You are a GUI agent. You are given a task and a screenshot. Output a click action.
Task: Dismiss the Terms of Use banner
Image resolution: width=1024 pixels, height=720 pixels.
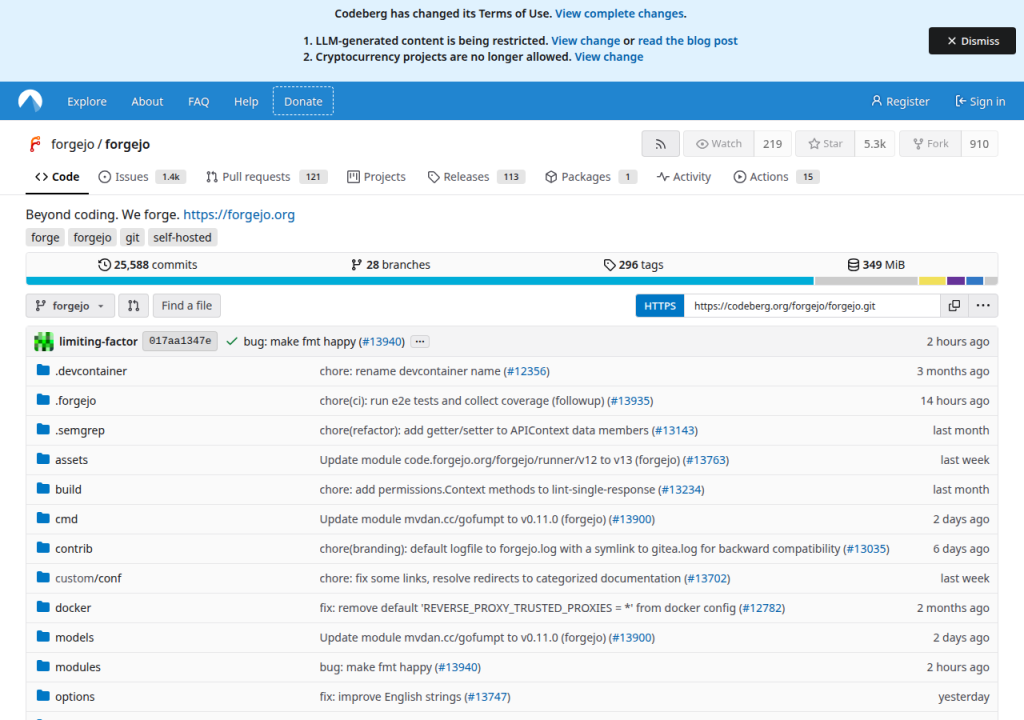972,41
